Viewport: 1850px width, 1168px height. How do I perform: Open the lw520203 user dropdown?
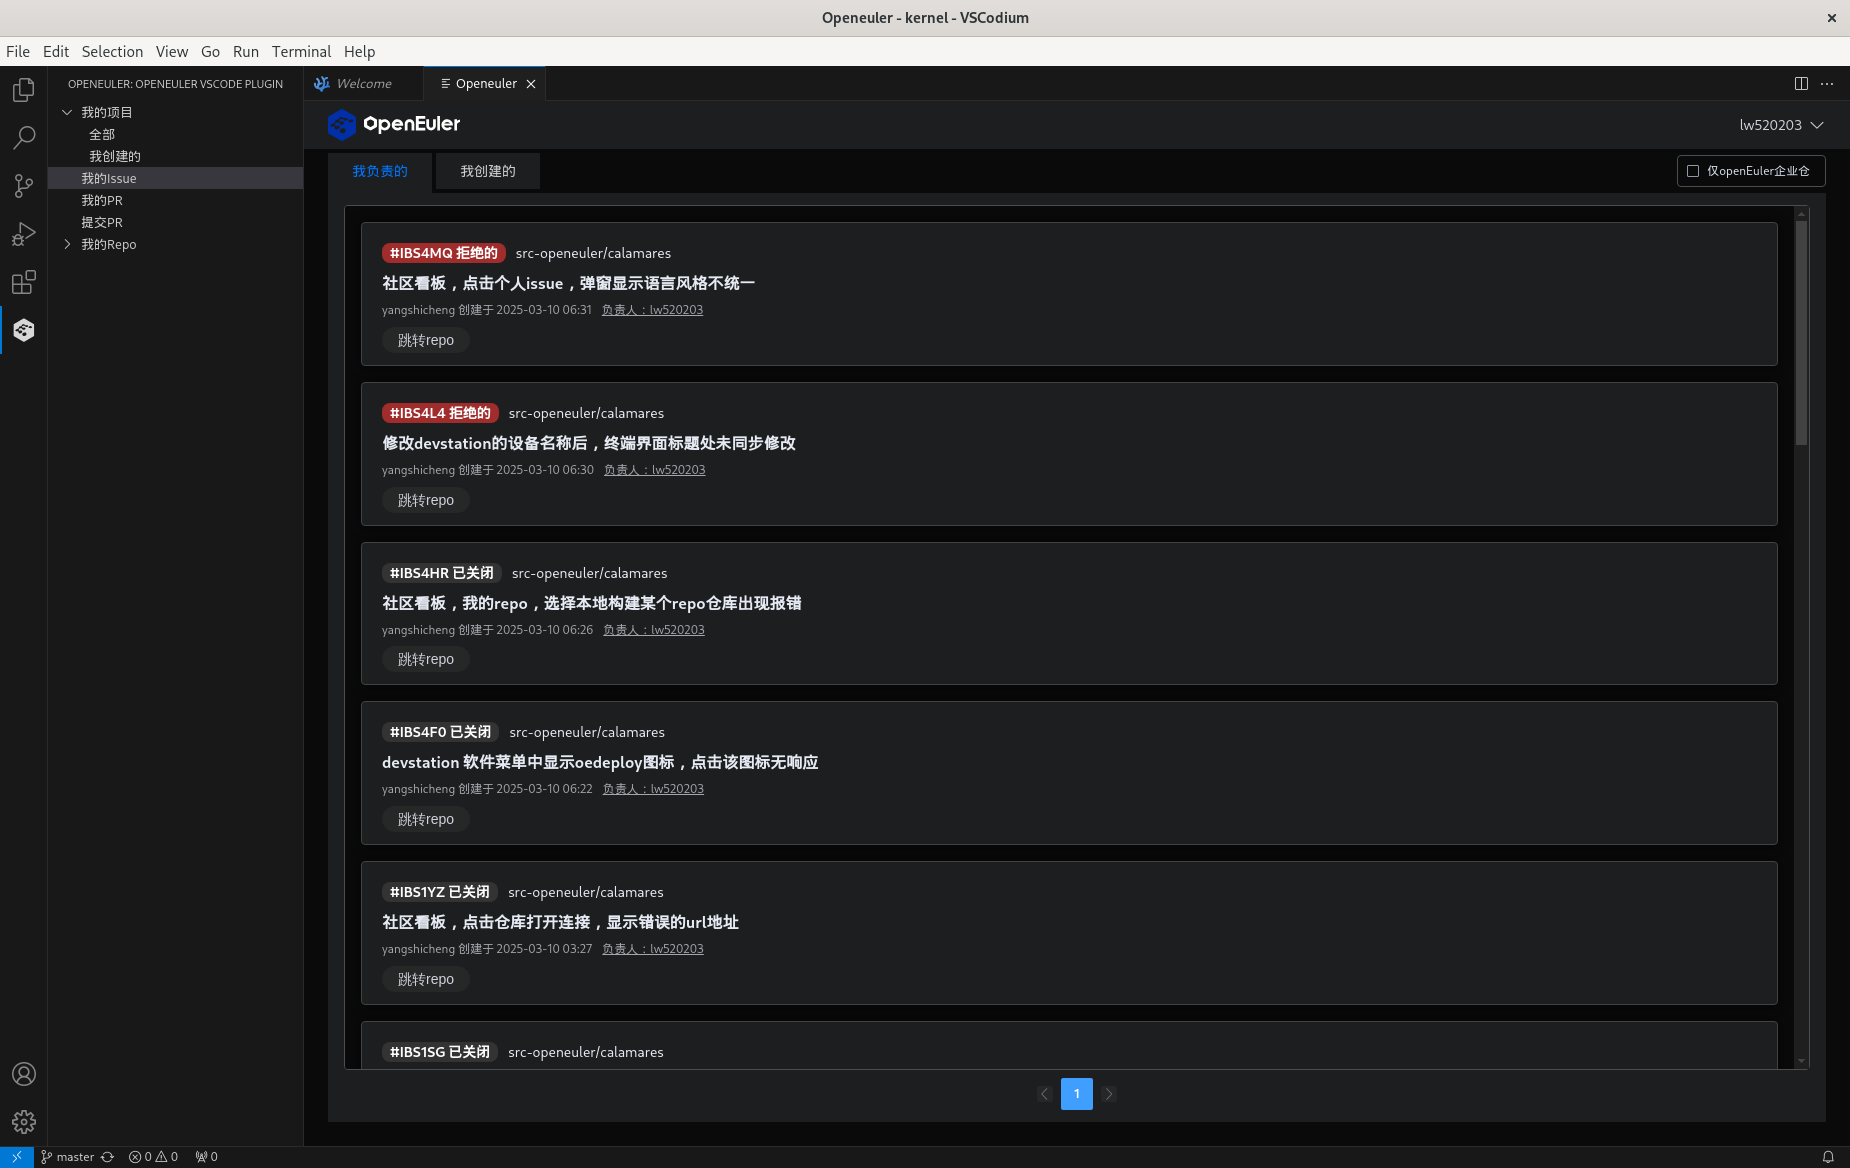point(1781,125)
